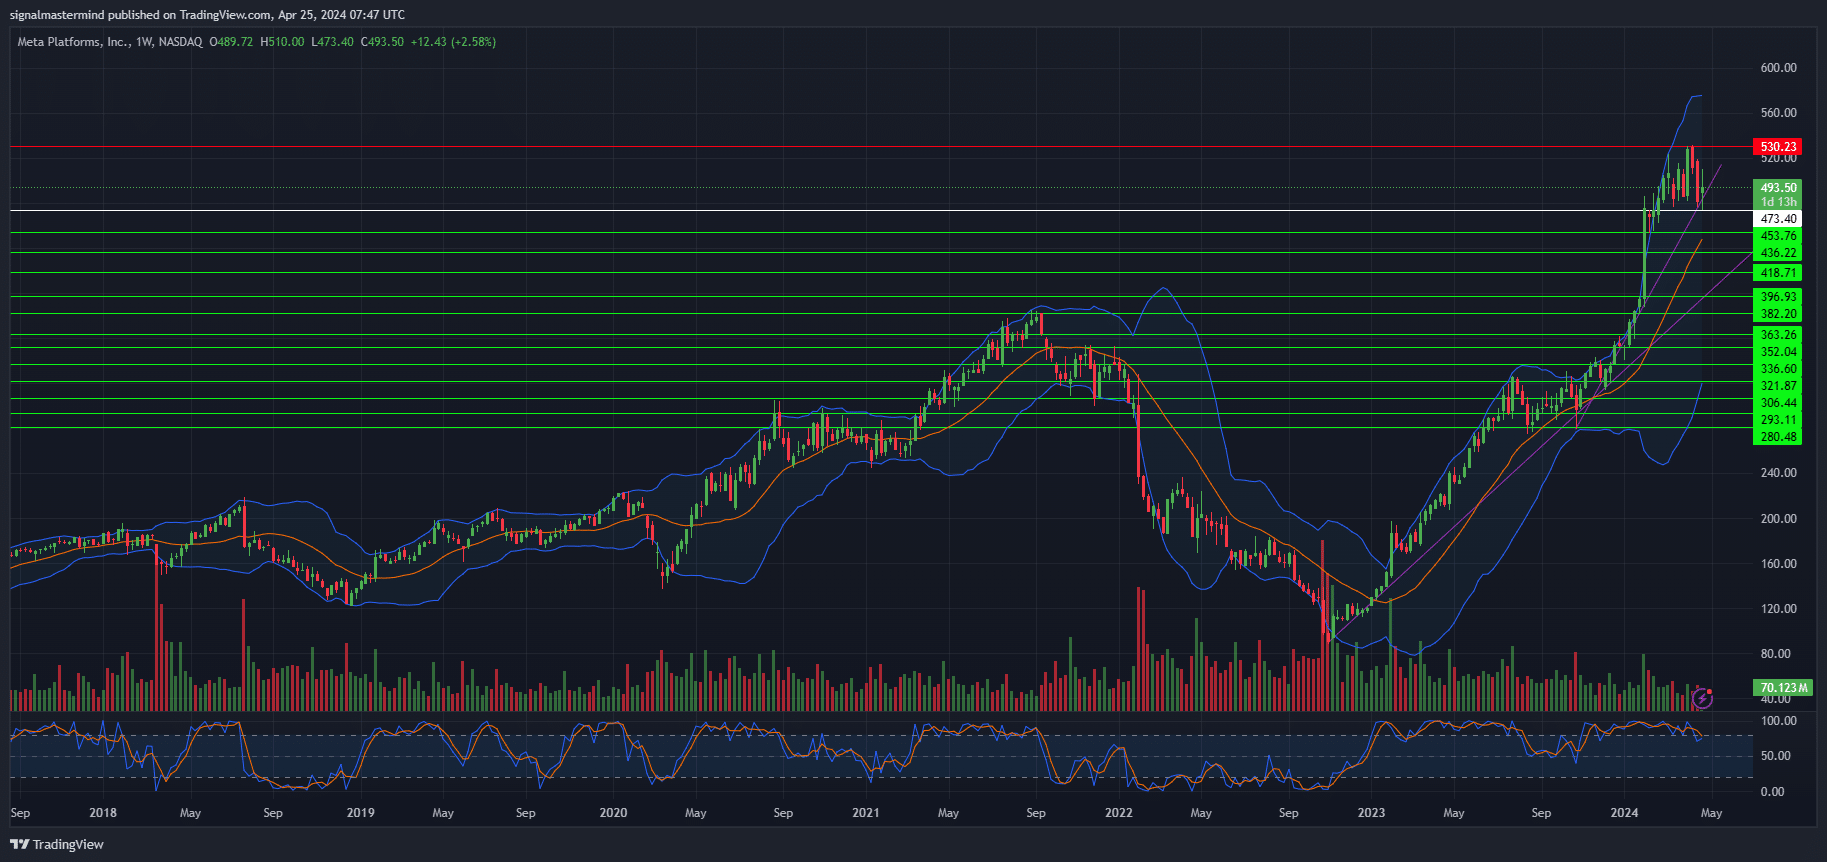Click the signalmastermind published header text

207,15
